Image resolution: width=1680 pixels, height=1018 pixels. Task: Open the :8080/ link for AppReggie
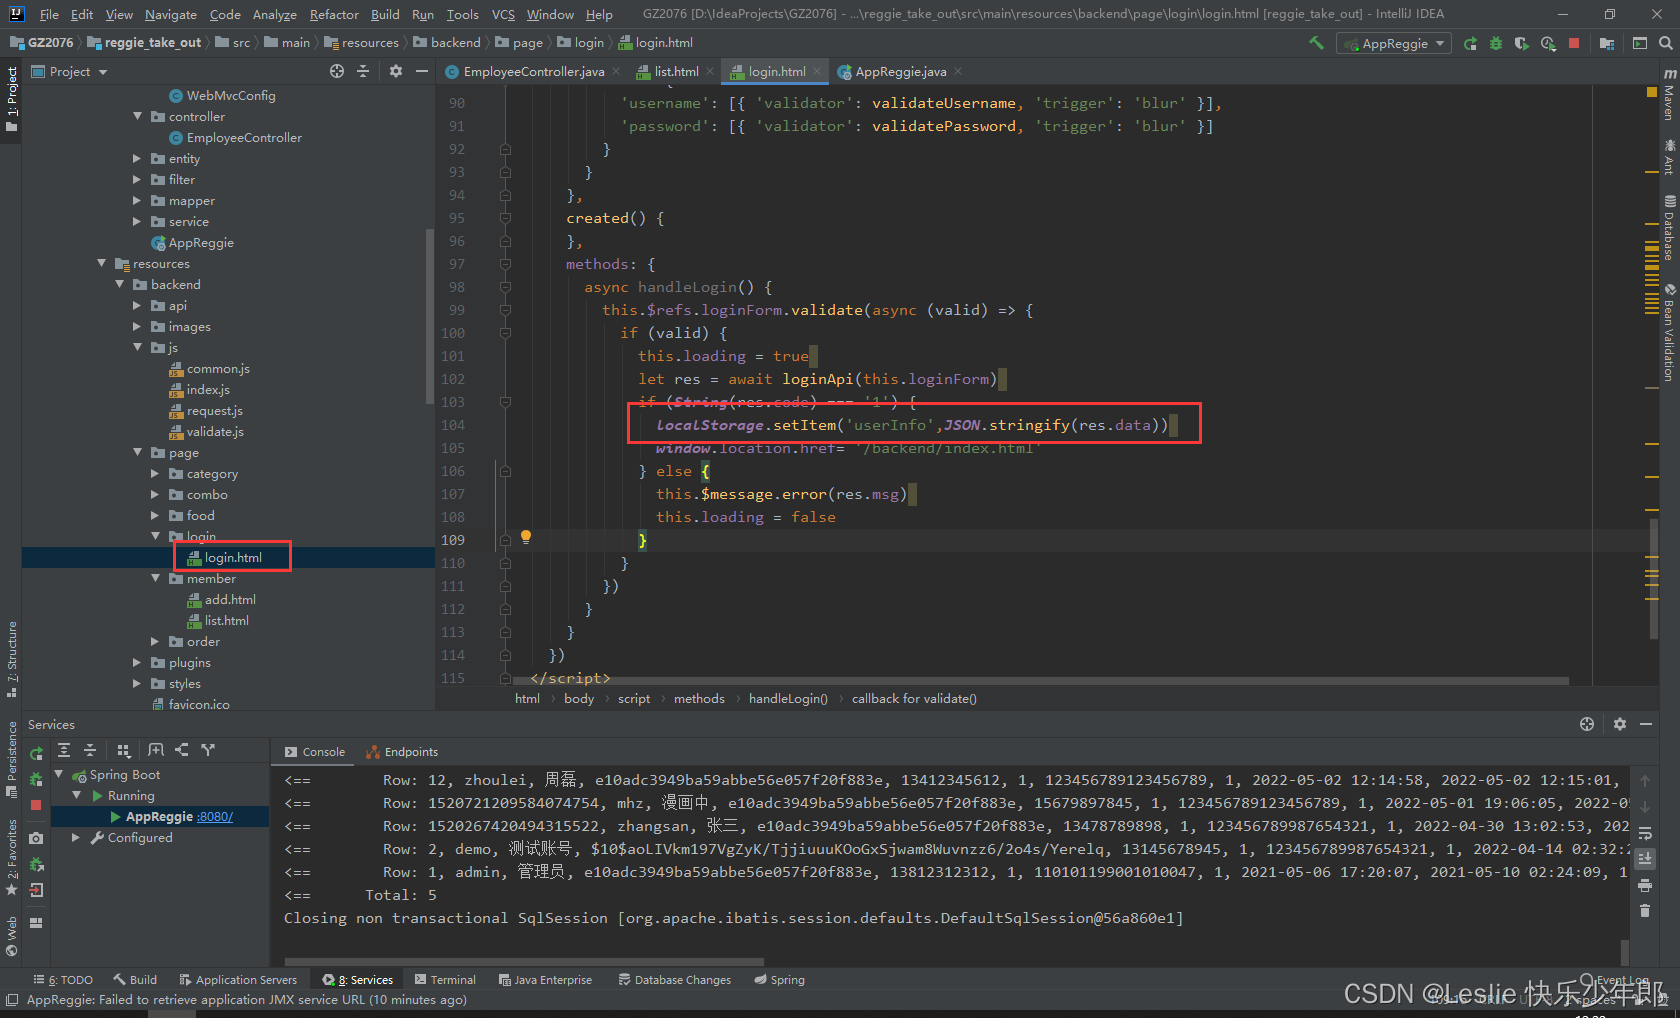[215, 816]
